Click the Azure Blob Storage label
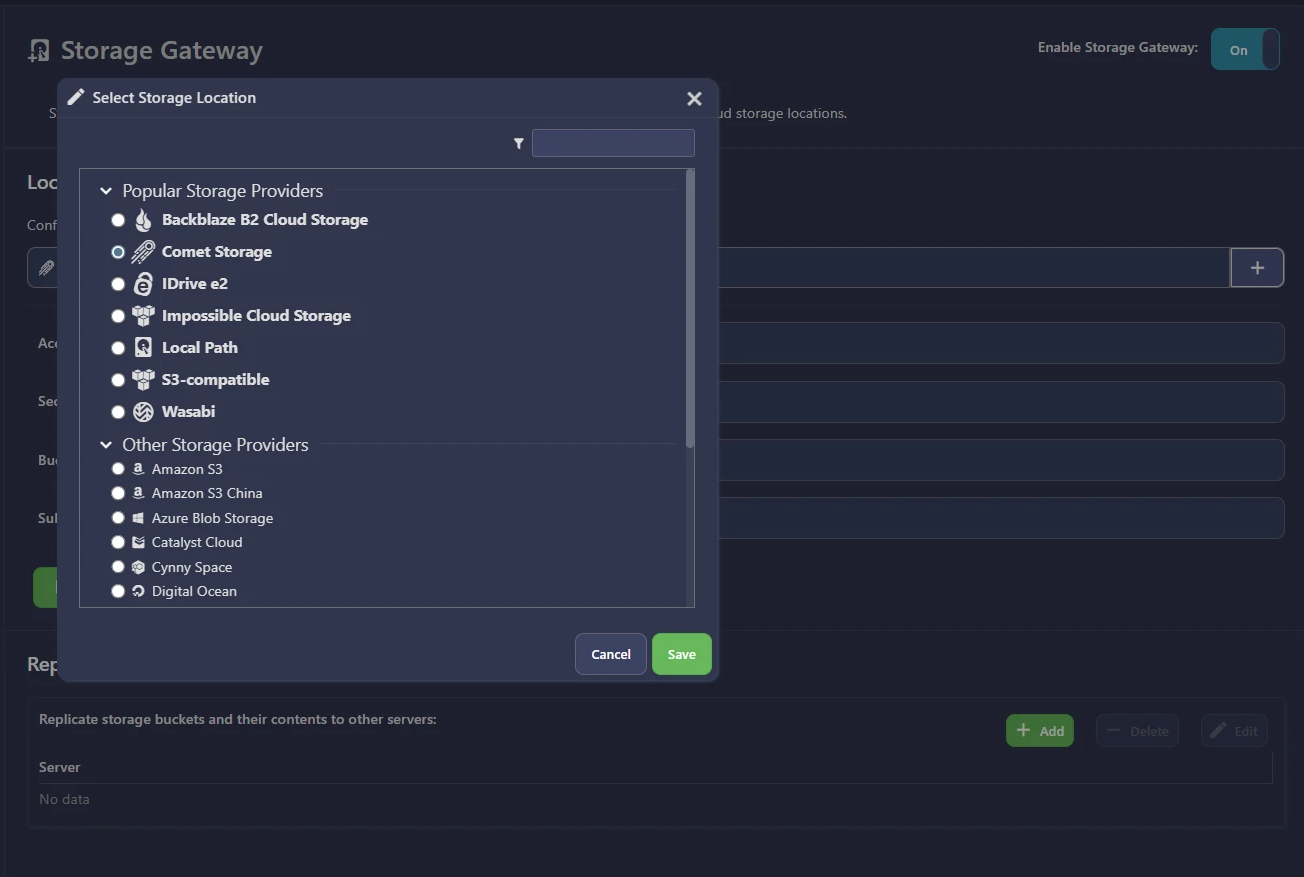 pos(213,518)
